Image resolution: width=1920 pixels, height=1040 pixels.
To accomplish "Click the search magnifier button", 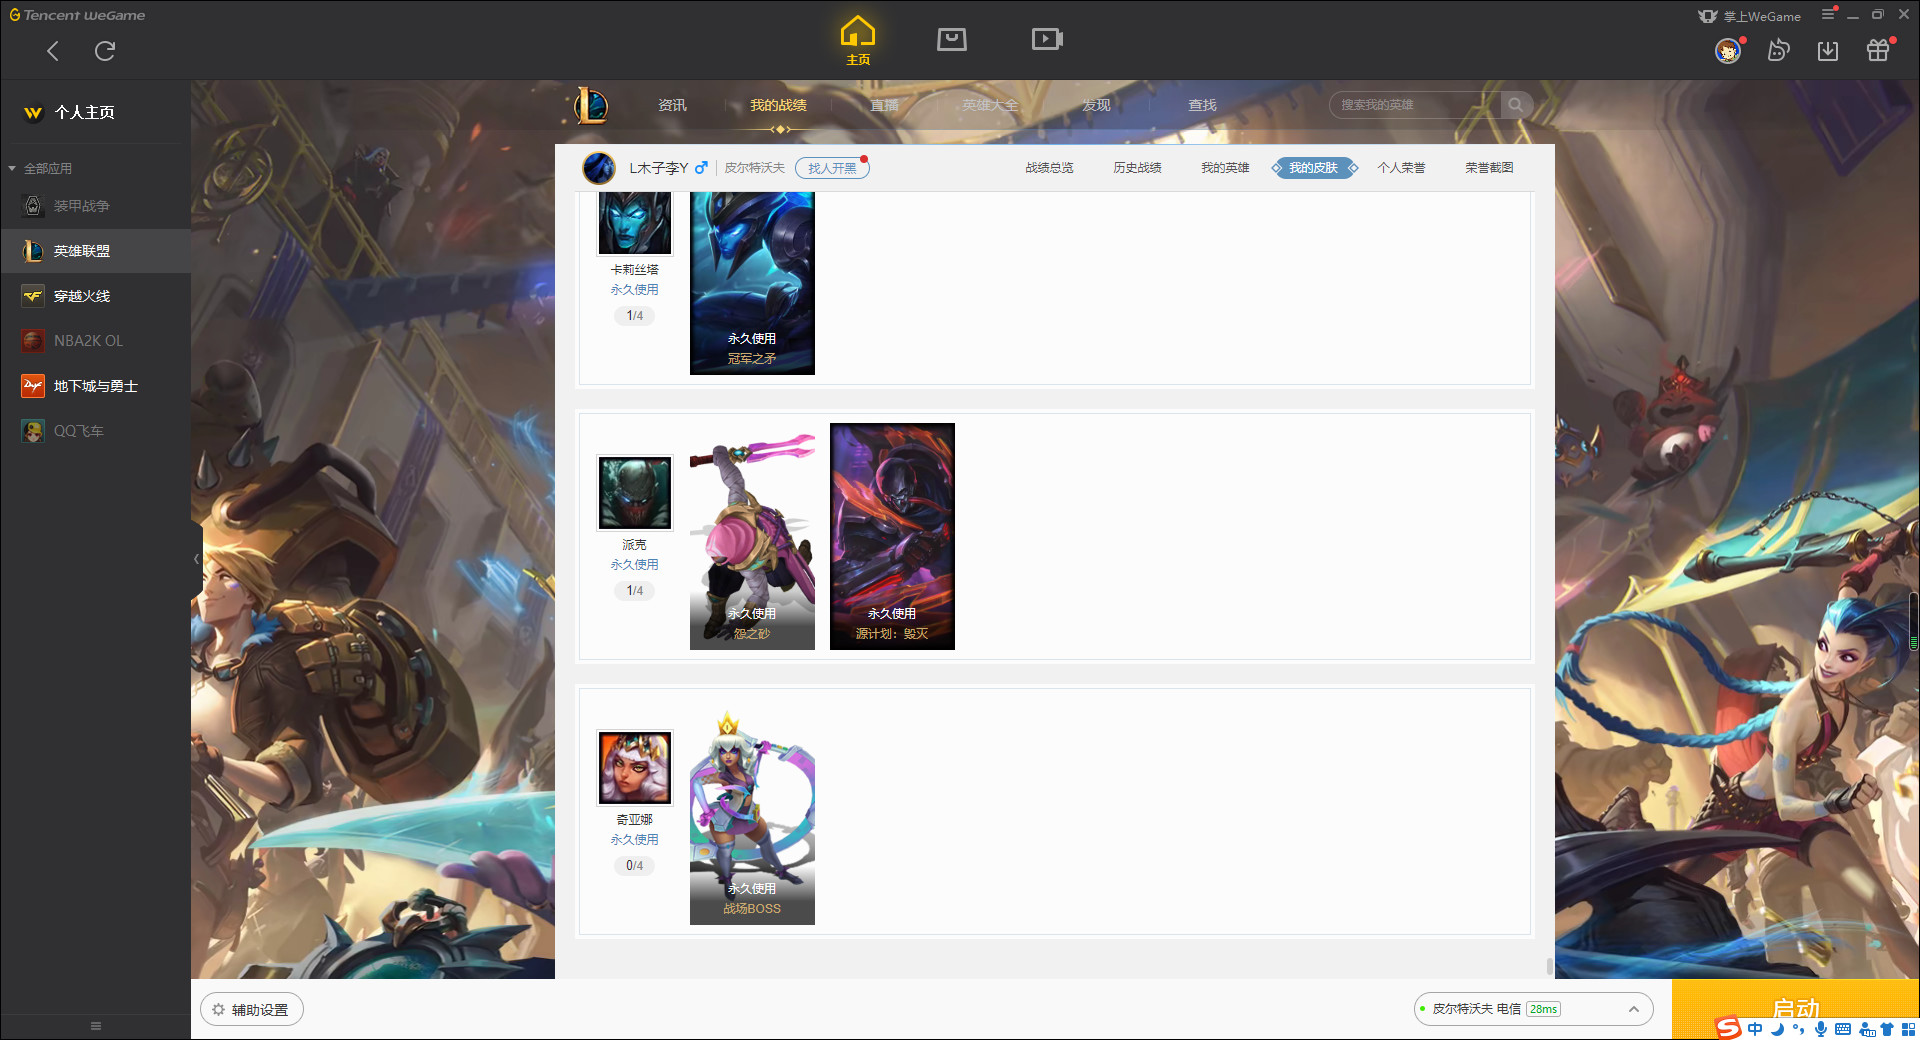I will coord(1516,105).
